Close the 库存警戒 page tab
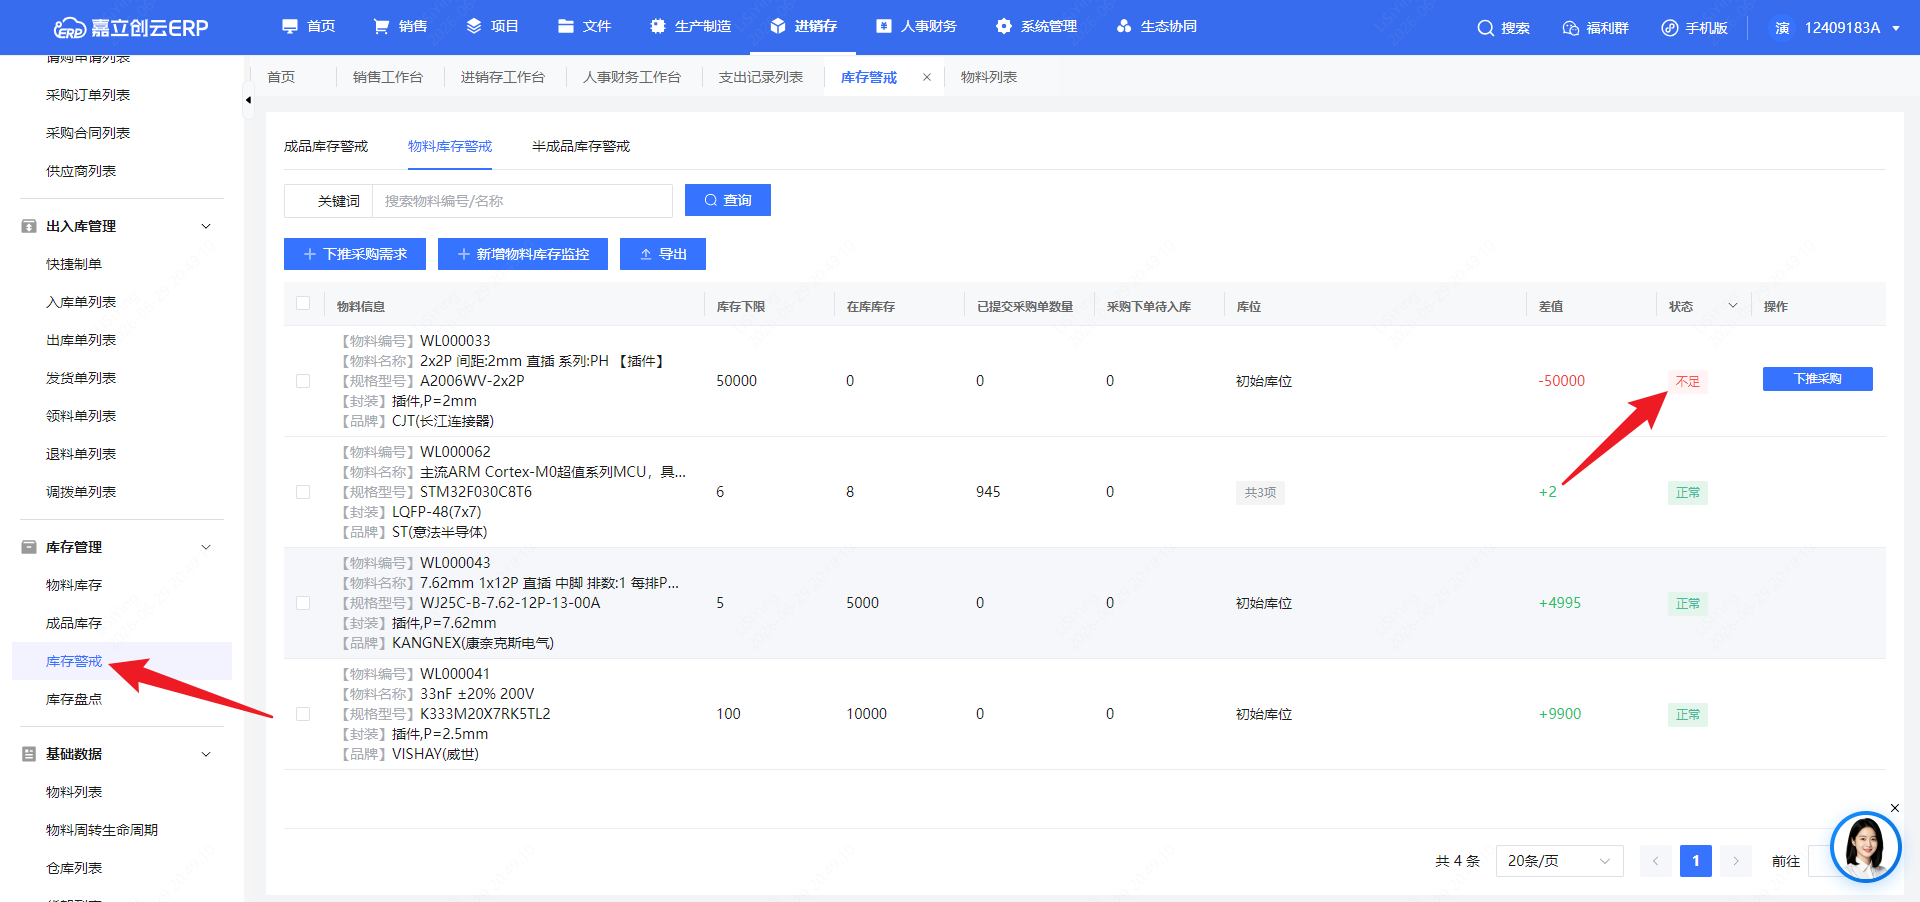Screen dimensions: 1920x902 click(927, 77)
